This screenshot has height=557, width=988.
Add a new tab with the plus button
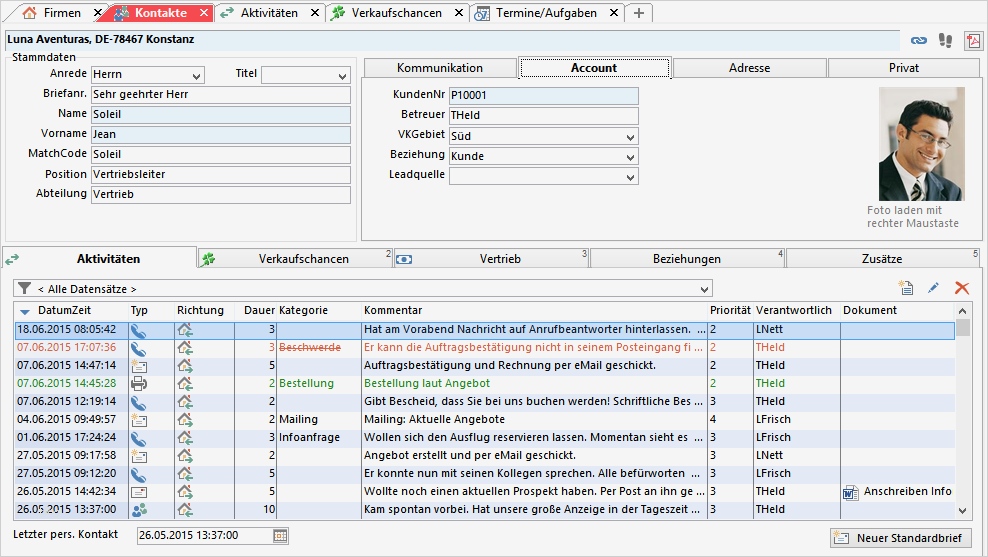(x=640, y=13)
